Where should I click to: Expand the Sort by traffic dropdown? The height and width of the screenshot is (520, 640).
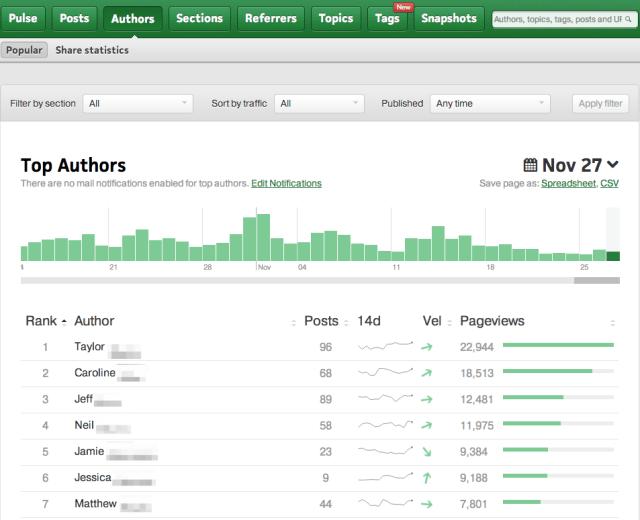click(x=319, y=103)
